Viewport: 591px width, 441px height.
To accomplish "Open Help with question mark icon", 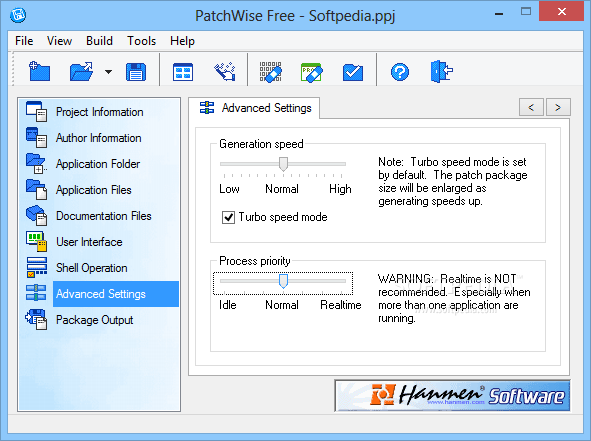I will (x=400, y=72).
